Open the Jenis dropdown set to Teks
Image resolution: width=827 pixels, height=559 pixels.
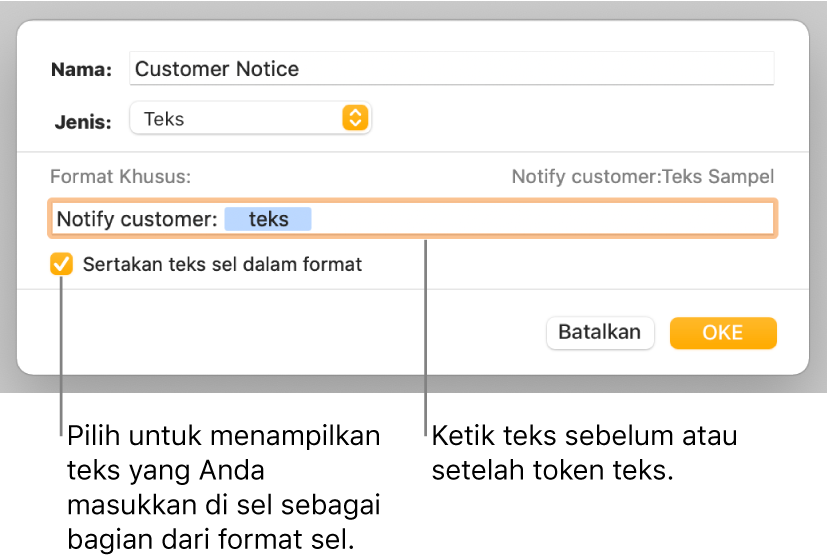pyautogui.click(x=251, y=118)
